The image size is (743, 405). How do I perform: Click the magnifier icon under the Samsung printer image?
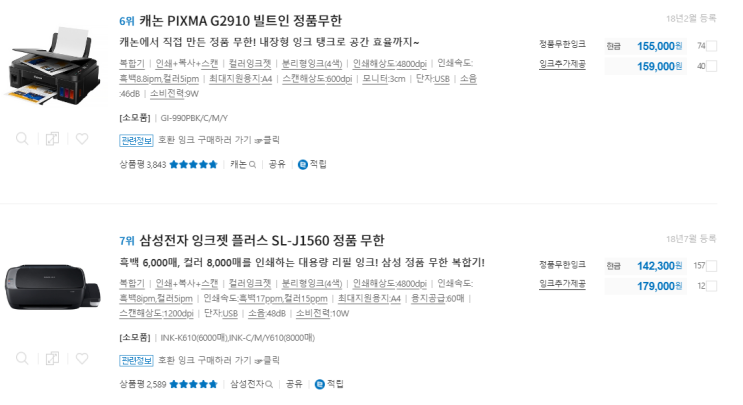point(23,358)
